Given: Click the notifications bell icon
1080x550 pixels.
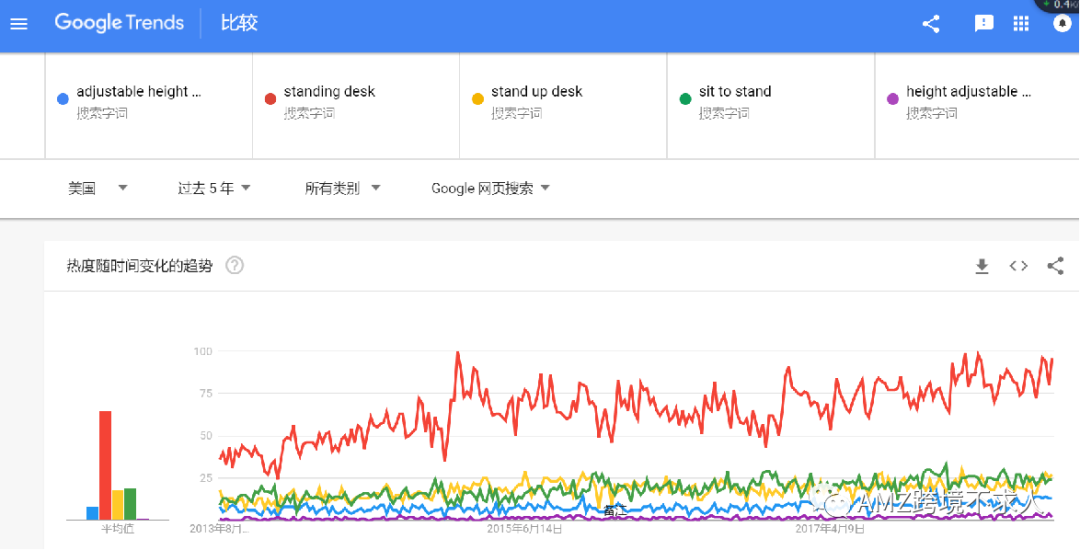Looking at the screenshot, I should click(x=1062, y=24).
